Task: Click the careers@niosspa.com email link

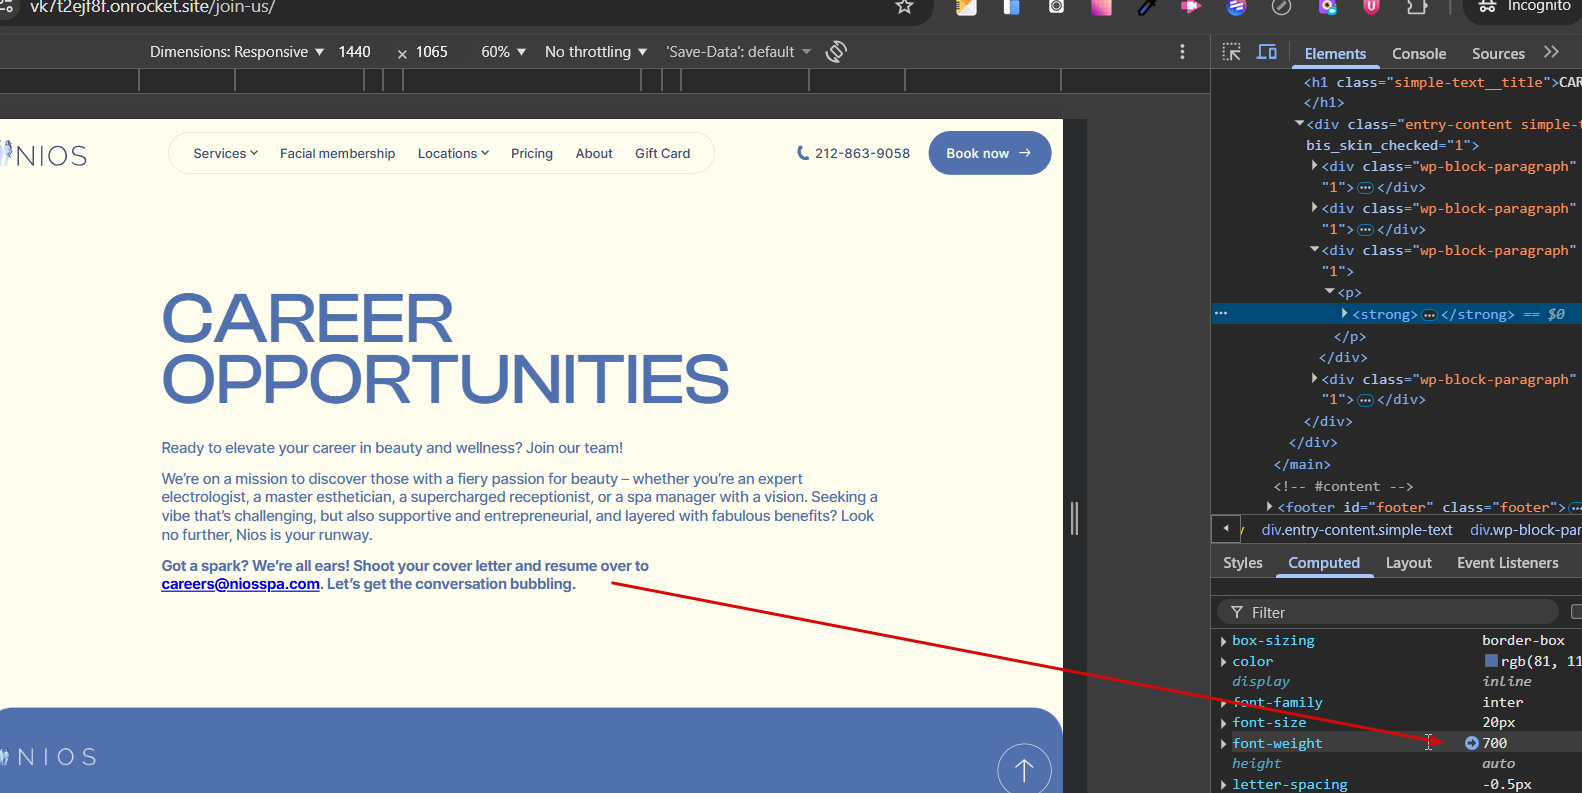Action: coord(241,584)
